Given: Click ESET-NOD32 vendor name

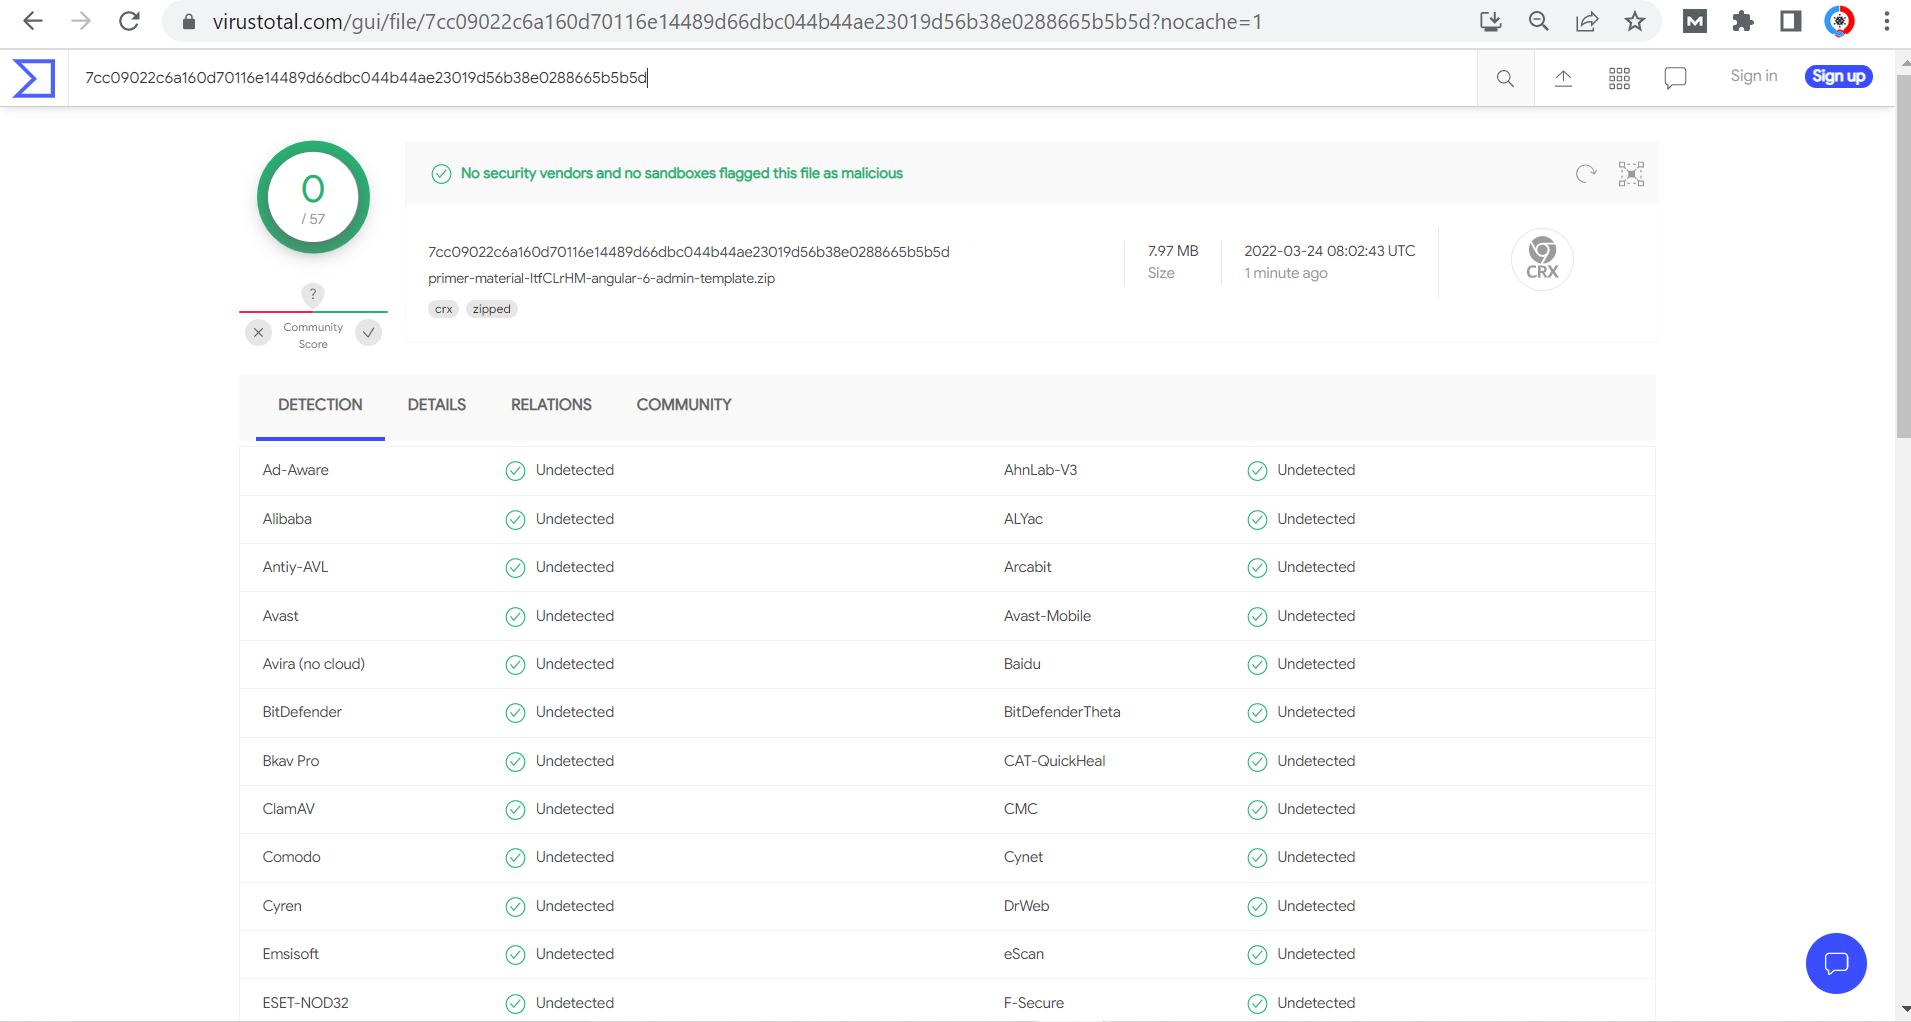Looking at the screenshot, I should [305, 1003].
